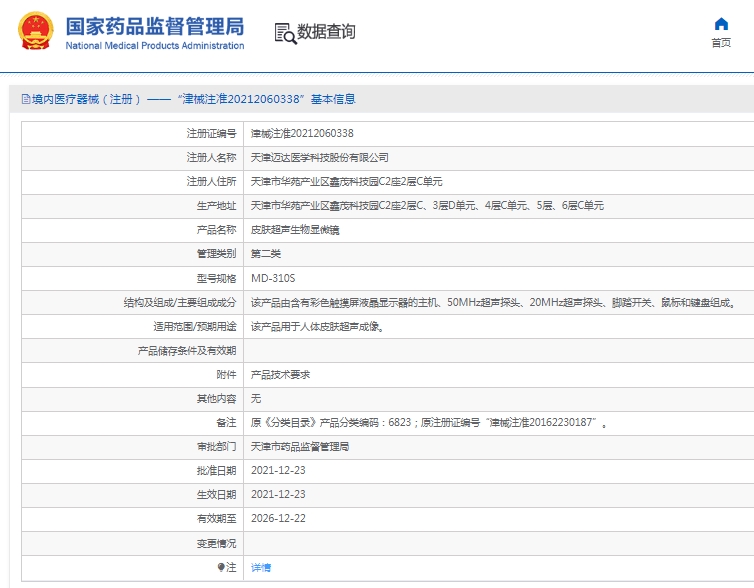The height and width of the screenshot is (588, 754).
Task: Click the 数据查询 heading
Action: 327,32
